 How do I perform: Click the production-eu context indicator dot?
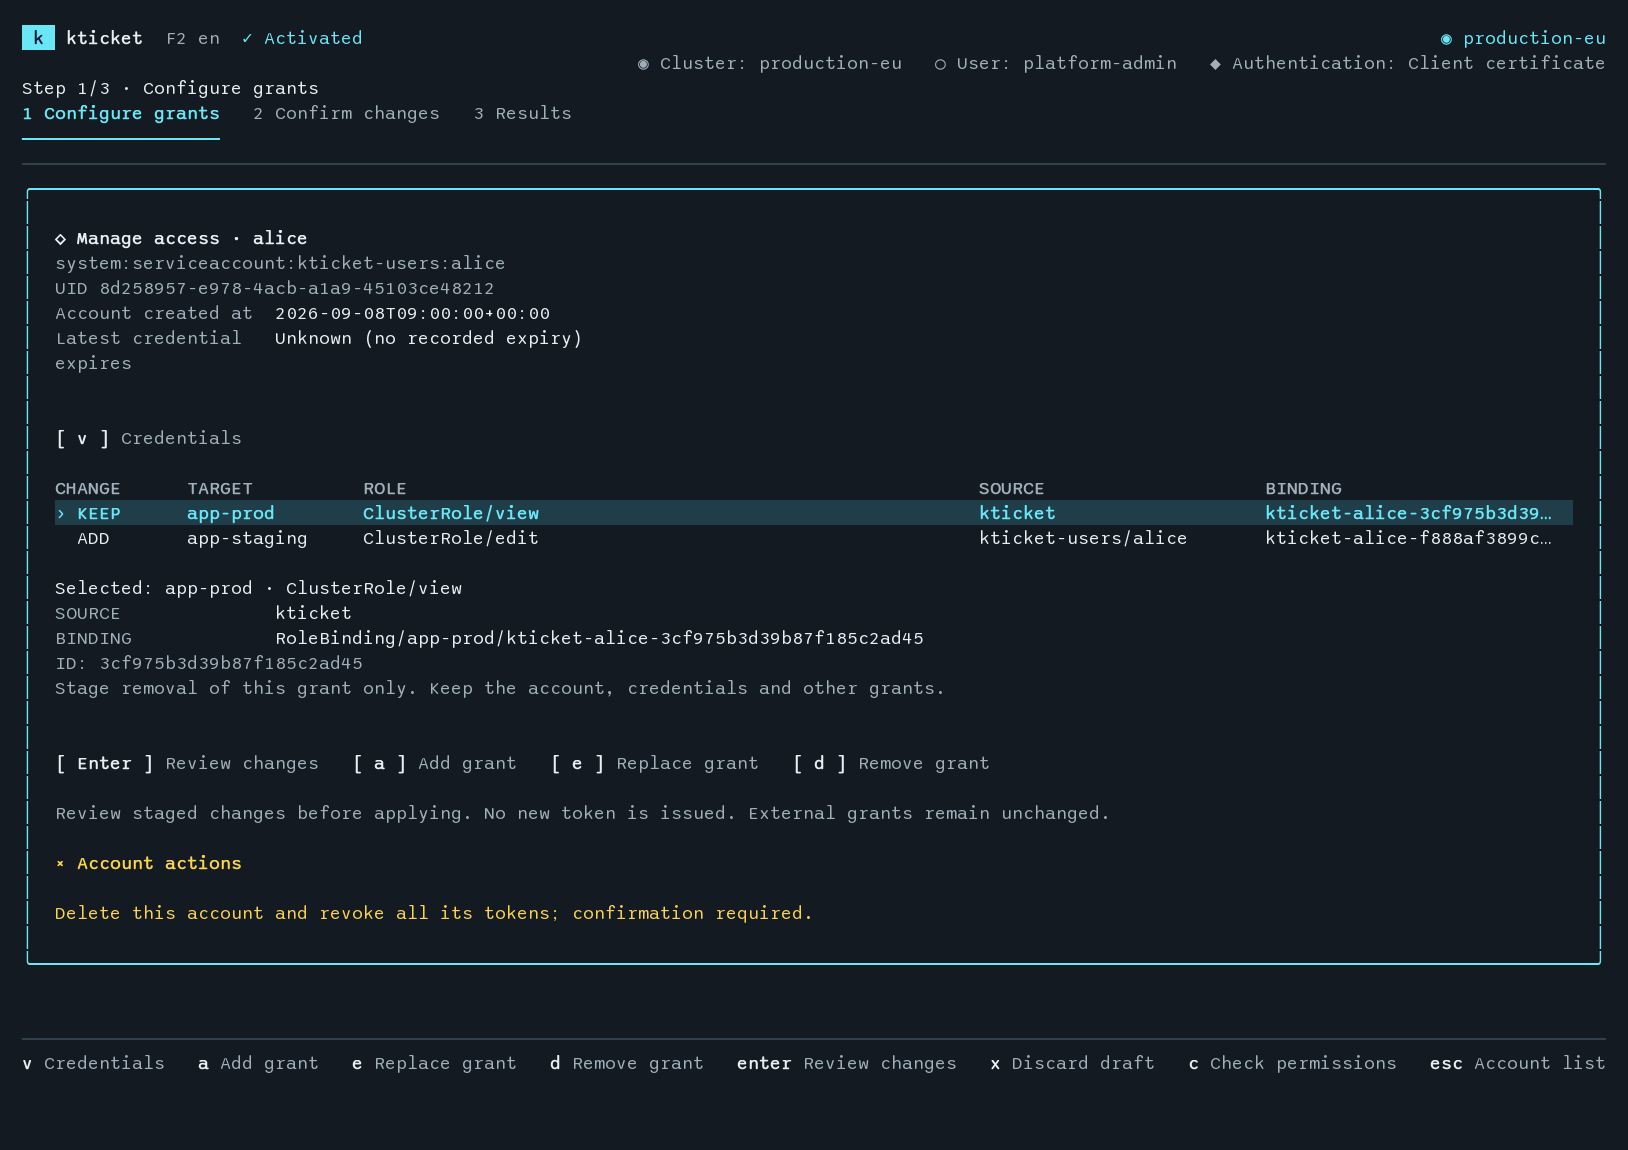[x=1446, y=38]
